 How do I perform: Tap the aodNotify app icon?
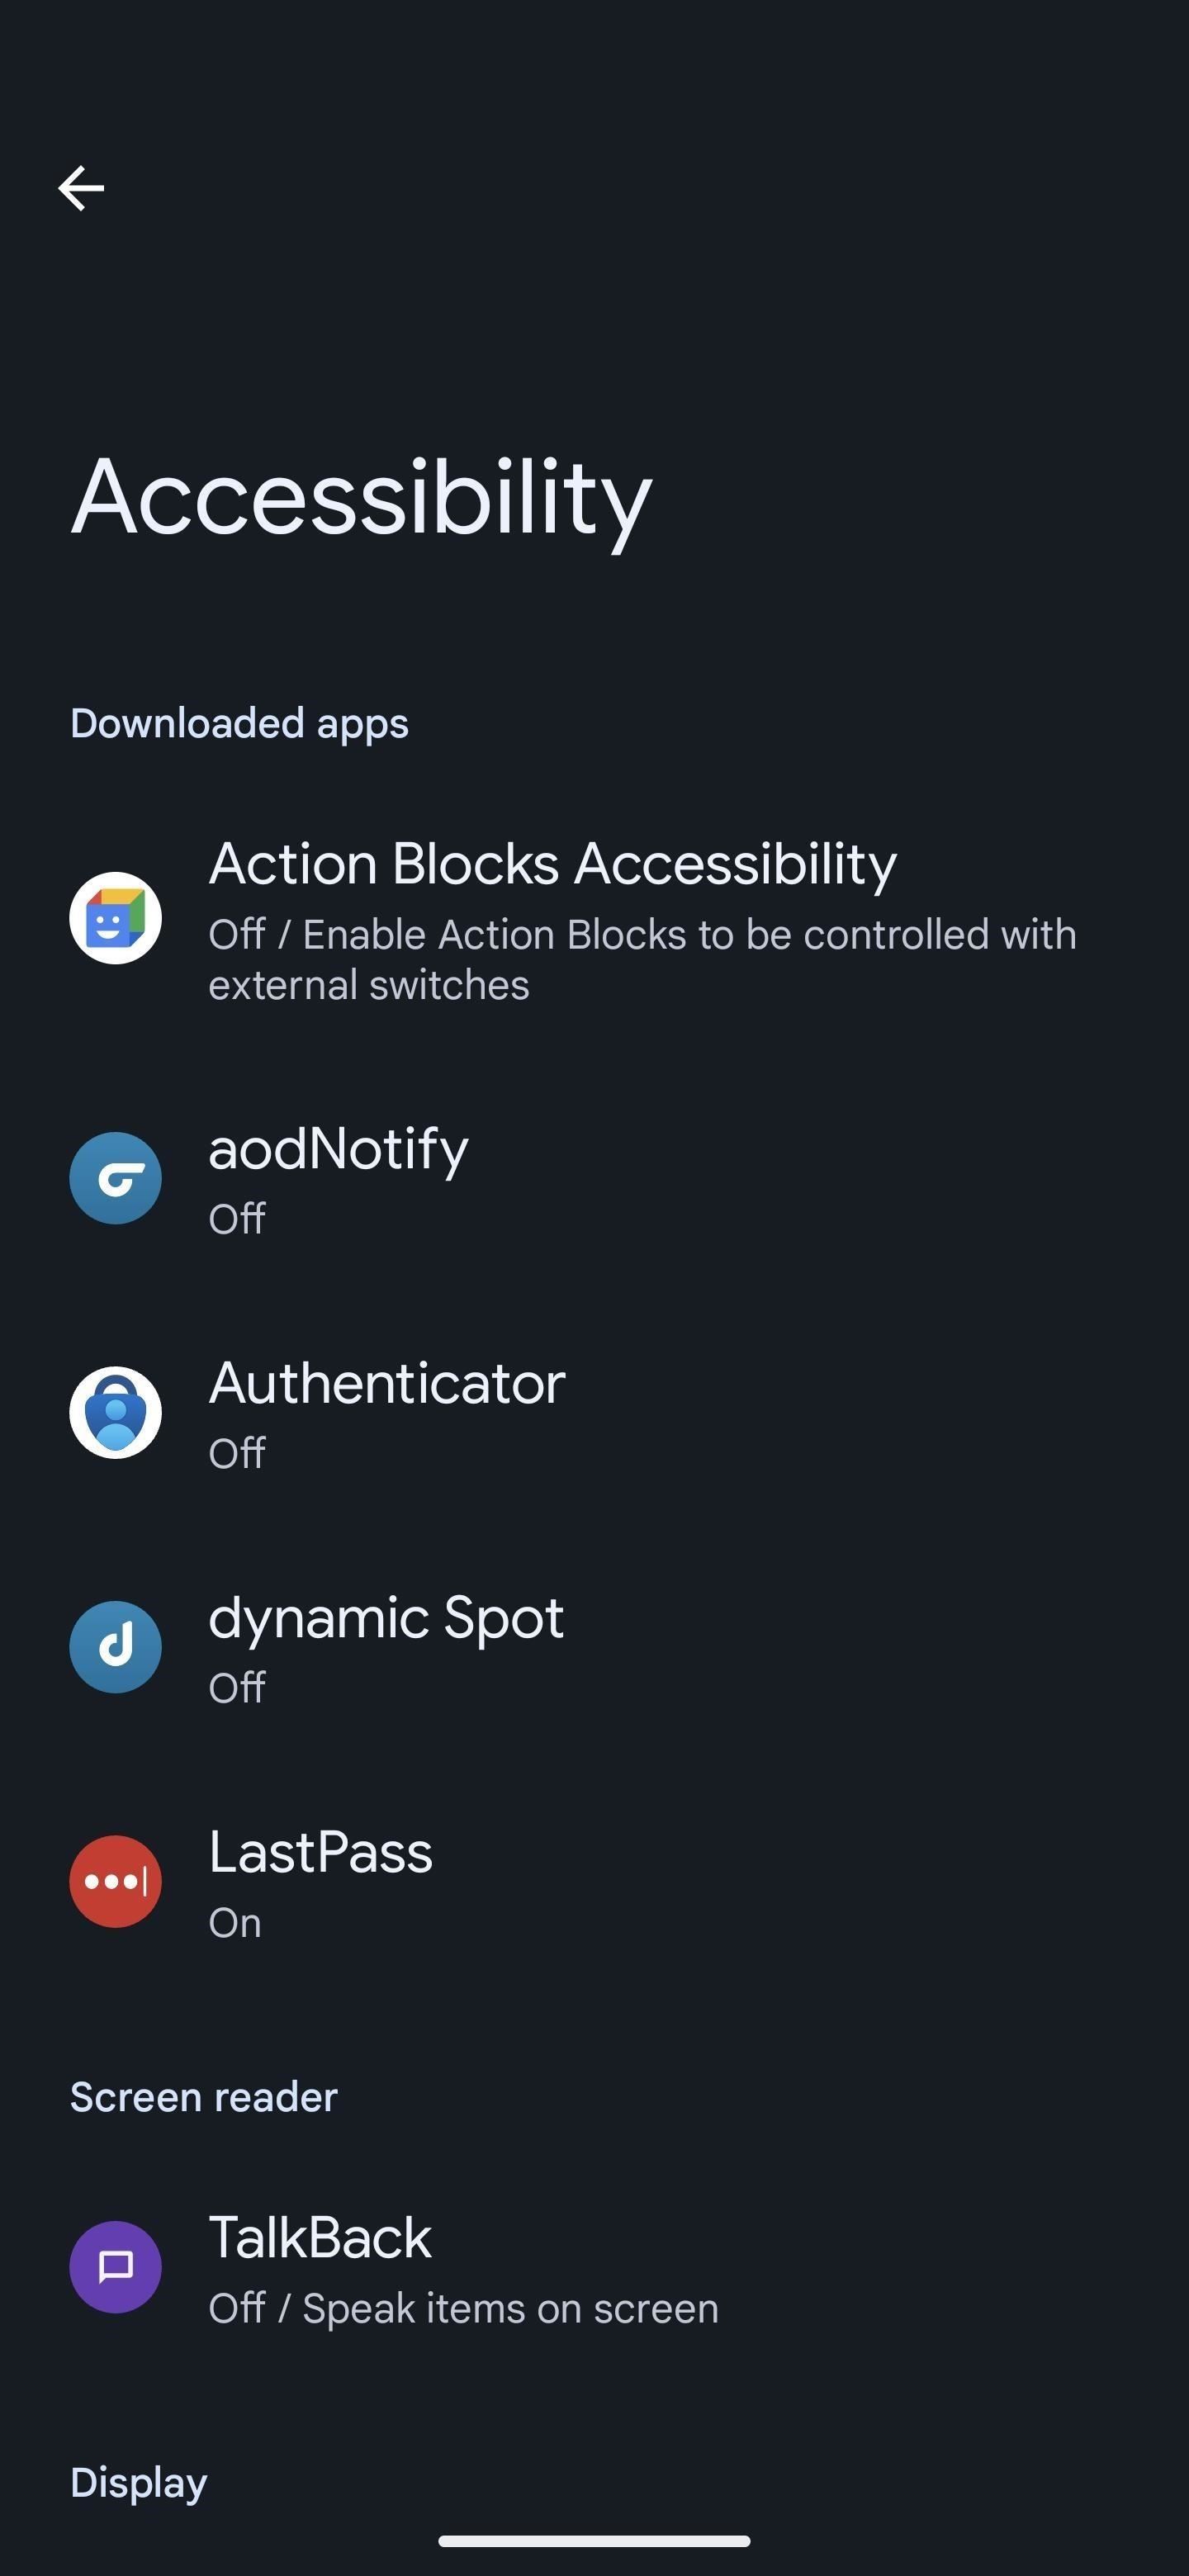coord(115,1178)
